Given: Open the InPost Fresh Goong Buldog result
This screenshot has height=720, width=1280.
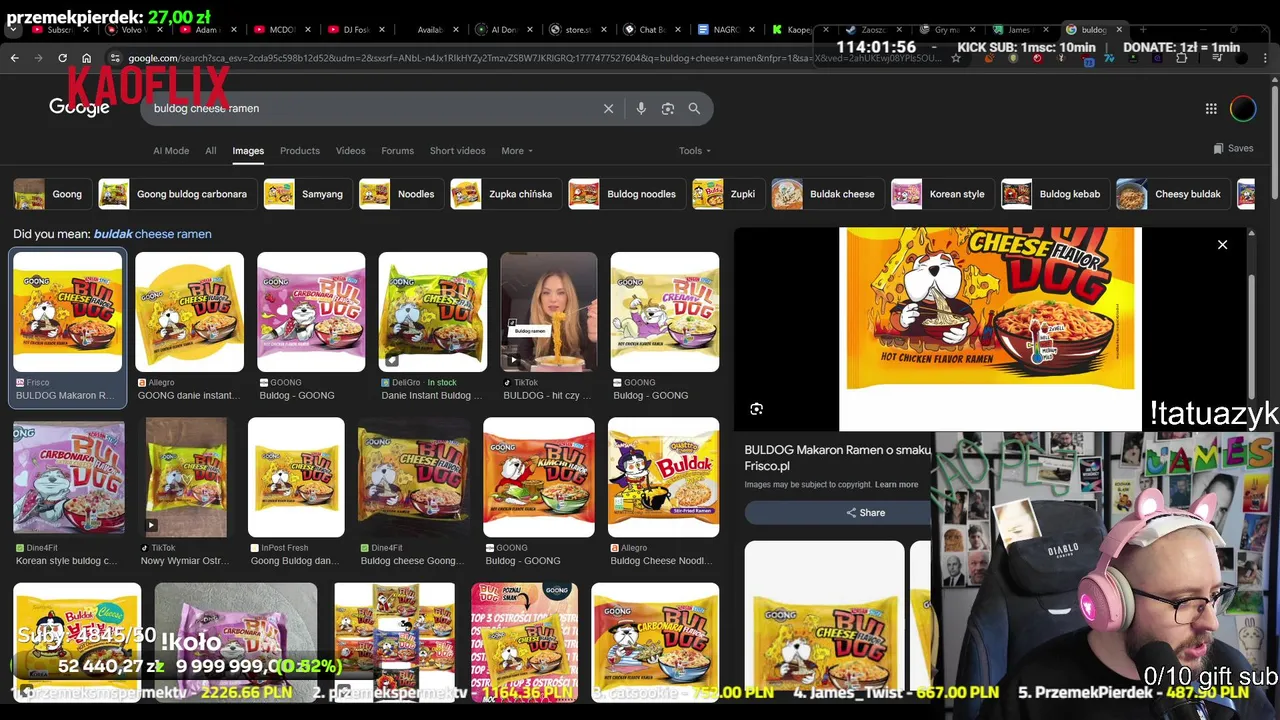Looking at the screenshot, I should click(x=296, y=494).
